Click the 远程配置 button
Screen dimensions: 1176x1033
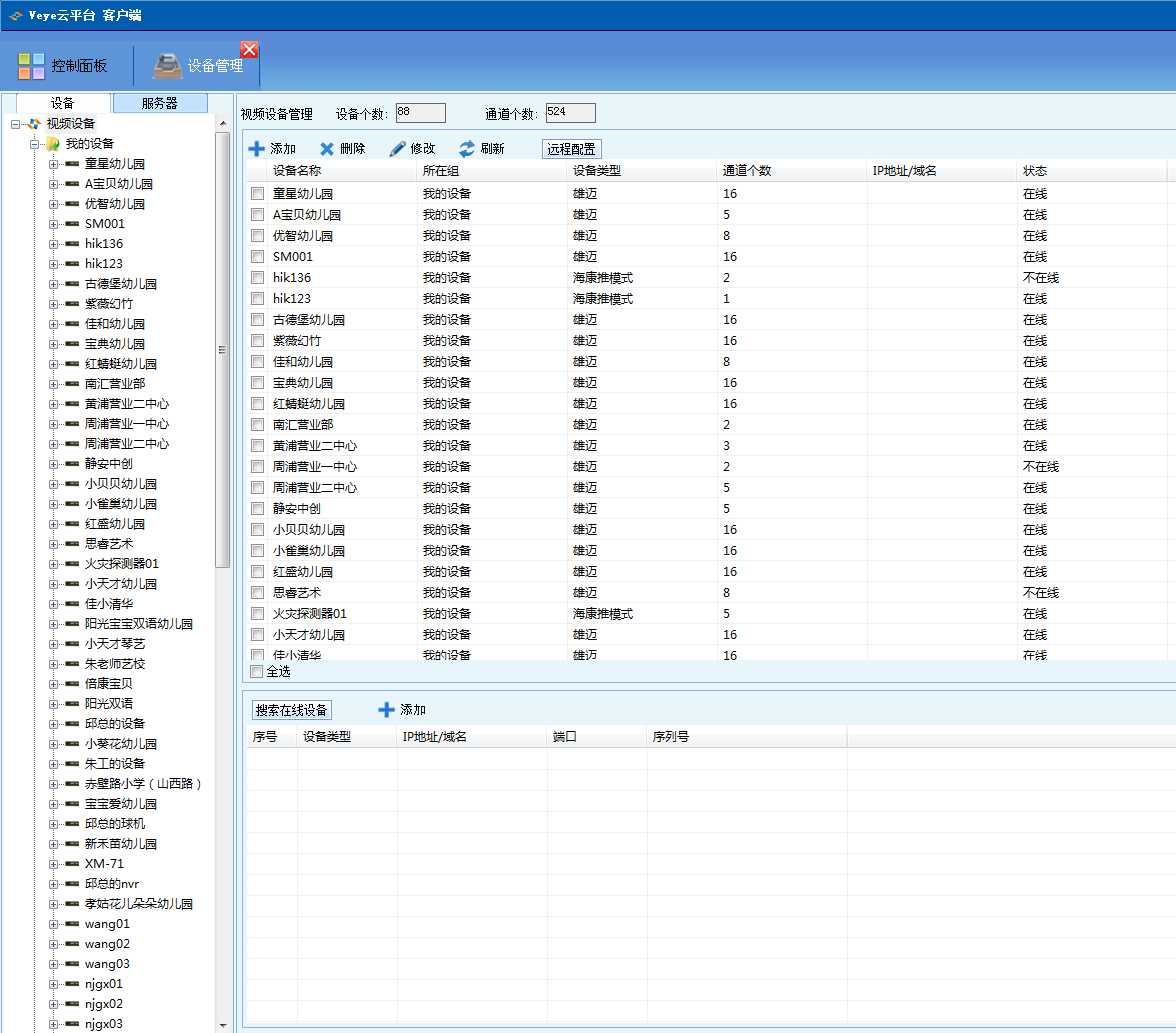click(572, 149)
